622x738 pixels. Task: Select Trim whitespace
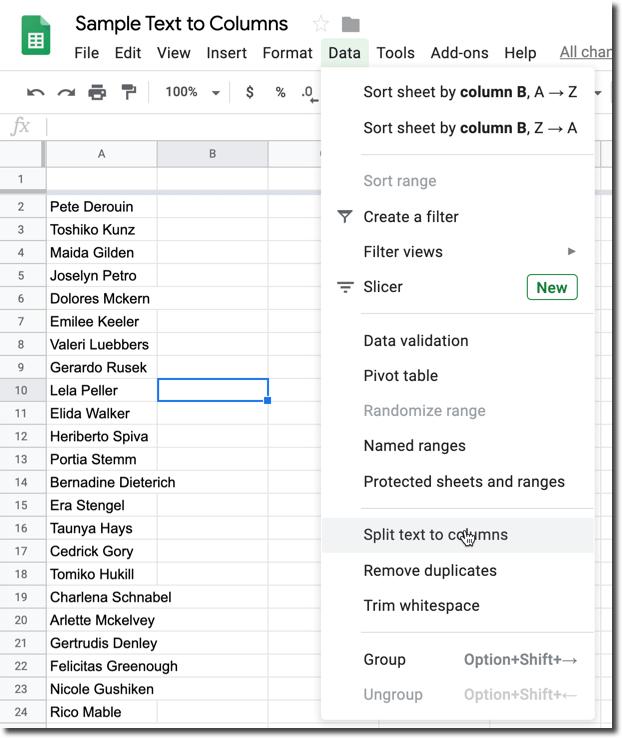[457, 605]
